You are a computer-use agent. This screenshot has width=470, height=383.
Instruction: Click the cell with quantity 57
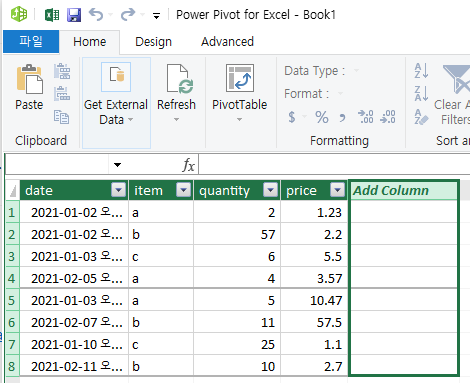(237, 234)
